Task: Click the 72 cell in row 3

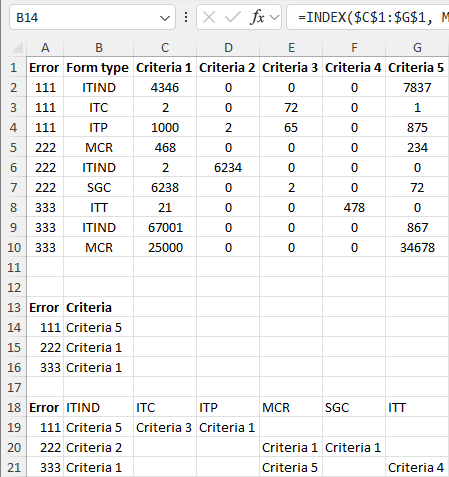Action: pyautogui.click(x=291, y=108)
